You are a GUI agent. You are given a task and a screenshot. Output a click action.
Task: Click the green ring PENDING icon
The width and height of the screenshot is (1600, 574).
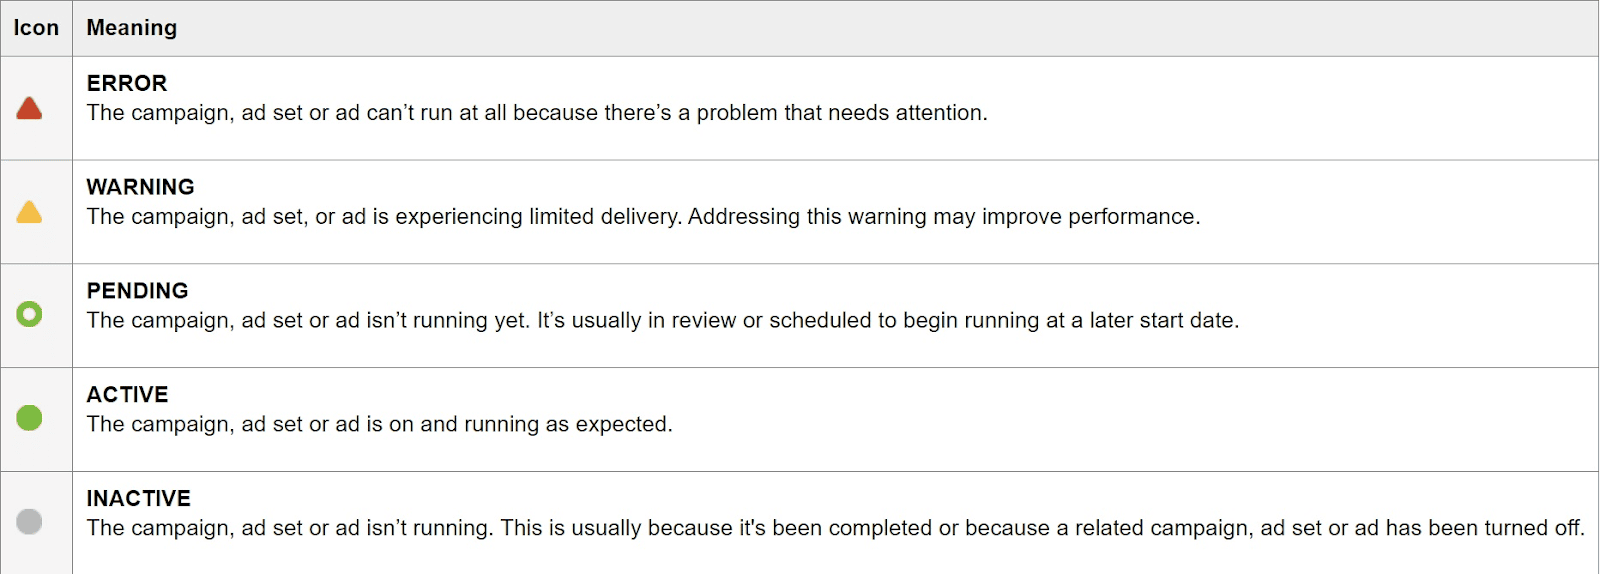point(29,315)
